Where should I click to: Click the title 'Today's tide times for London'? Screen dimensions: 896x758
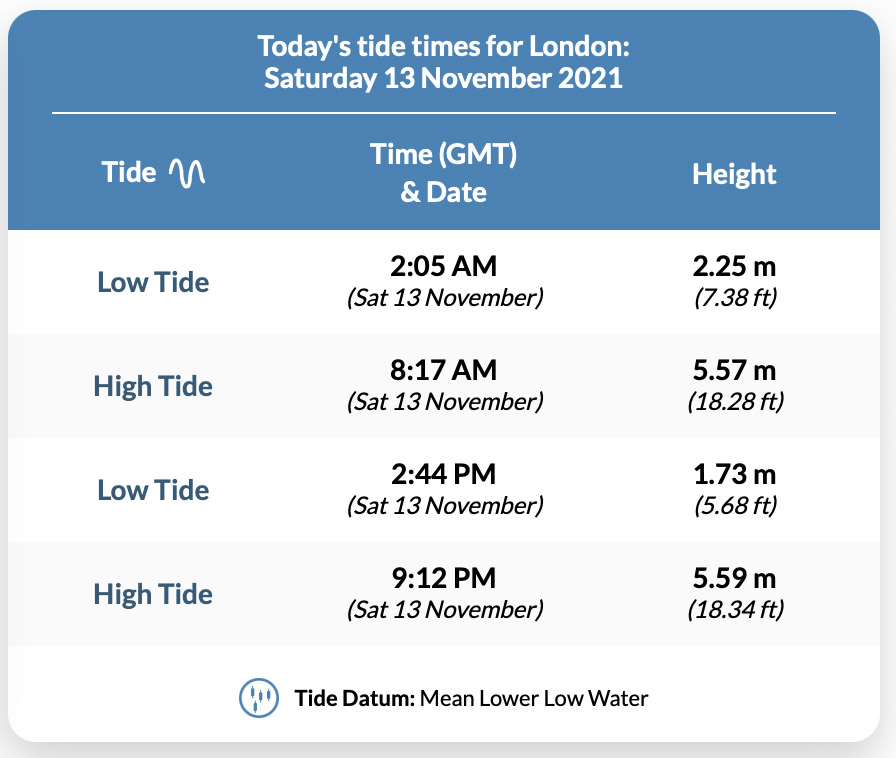[443, 46]
